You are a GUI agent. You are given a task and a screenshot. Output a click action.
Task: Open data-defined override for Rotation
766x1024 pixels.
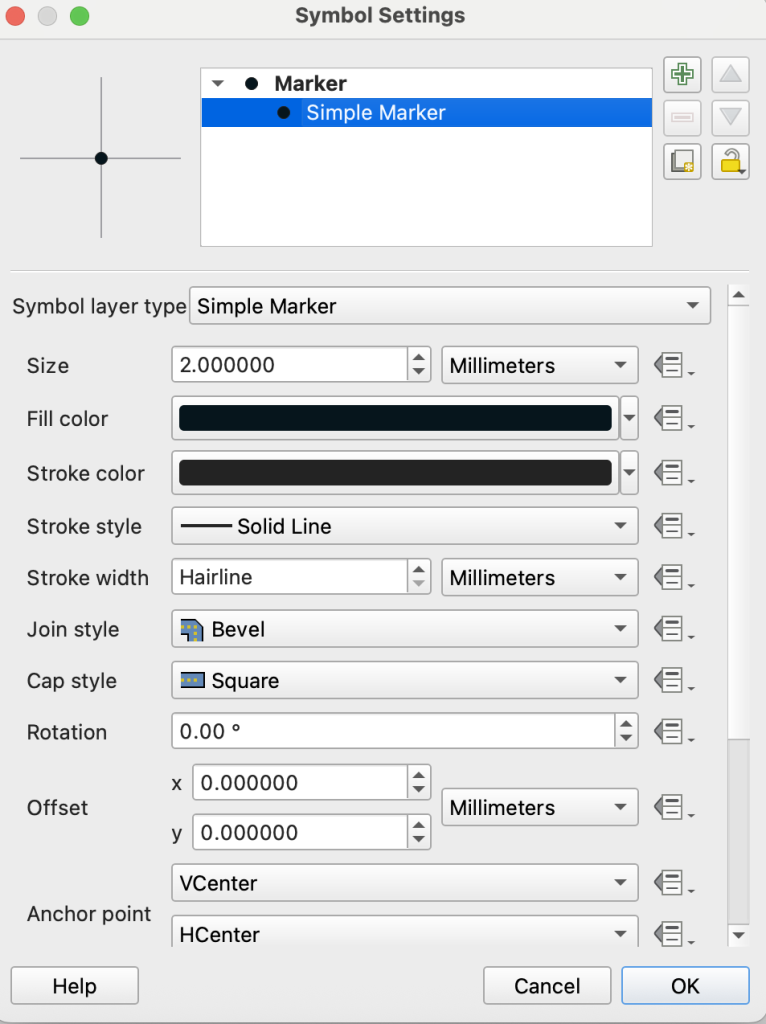click(673, 732)
